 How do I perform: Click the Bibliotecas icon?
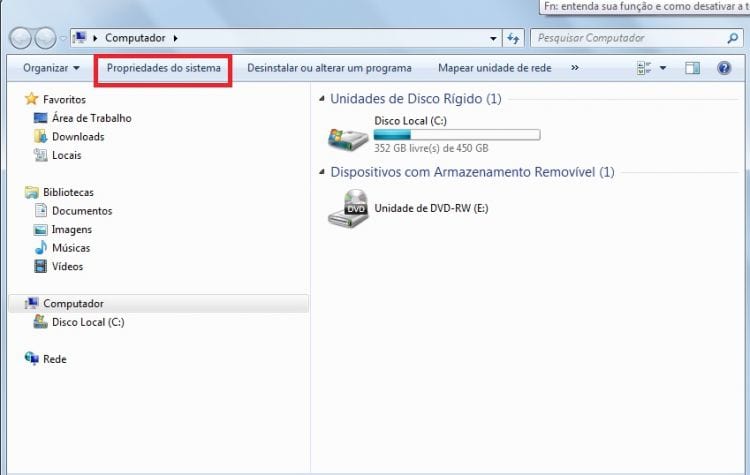(32, 192)
